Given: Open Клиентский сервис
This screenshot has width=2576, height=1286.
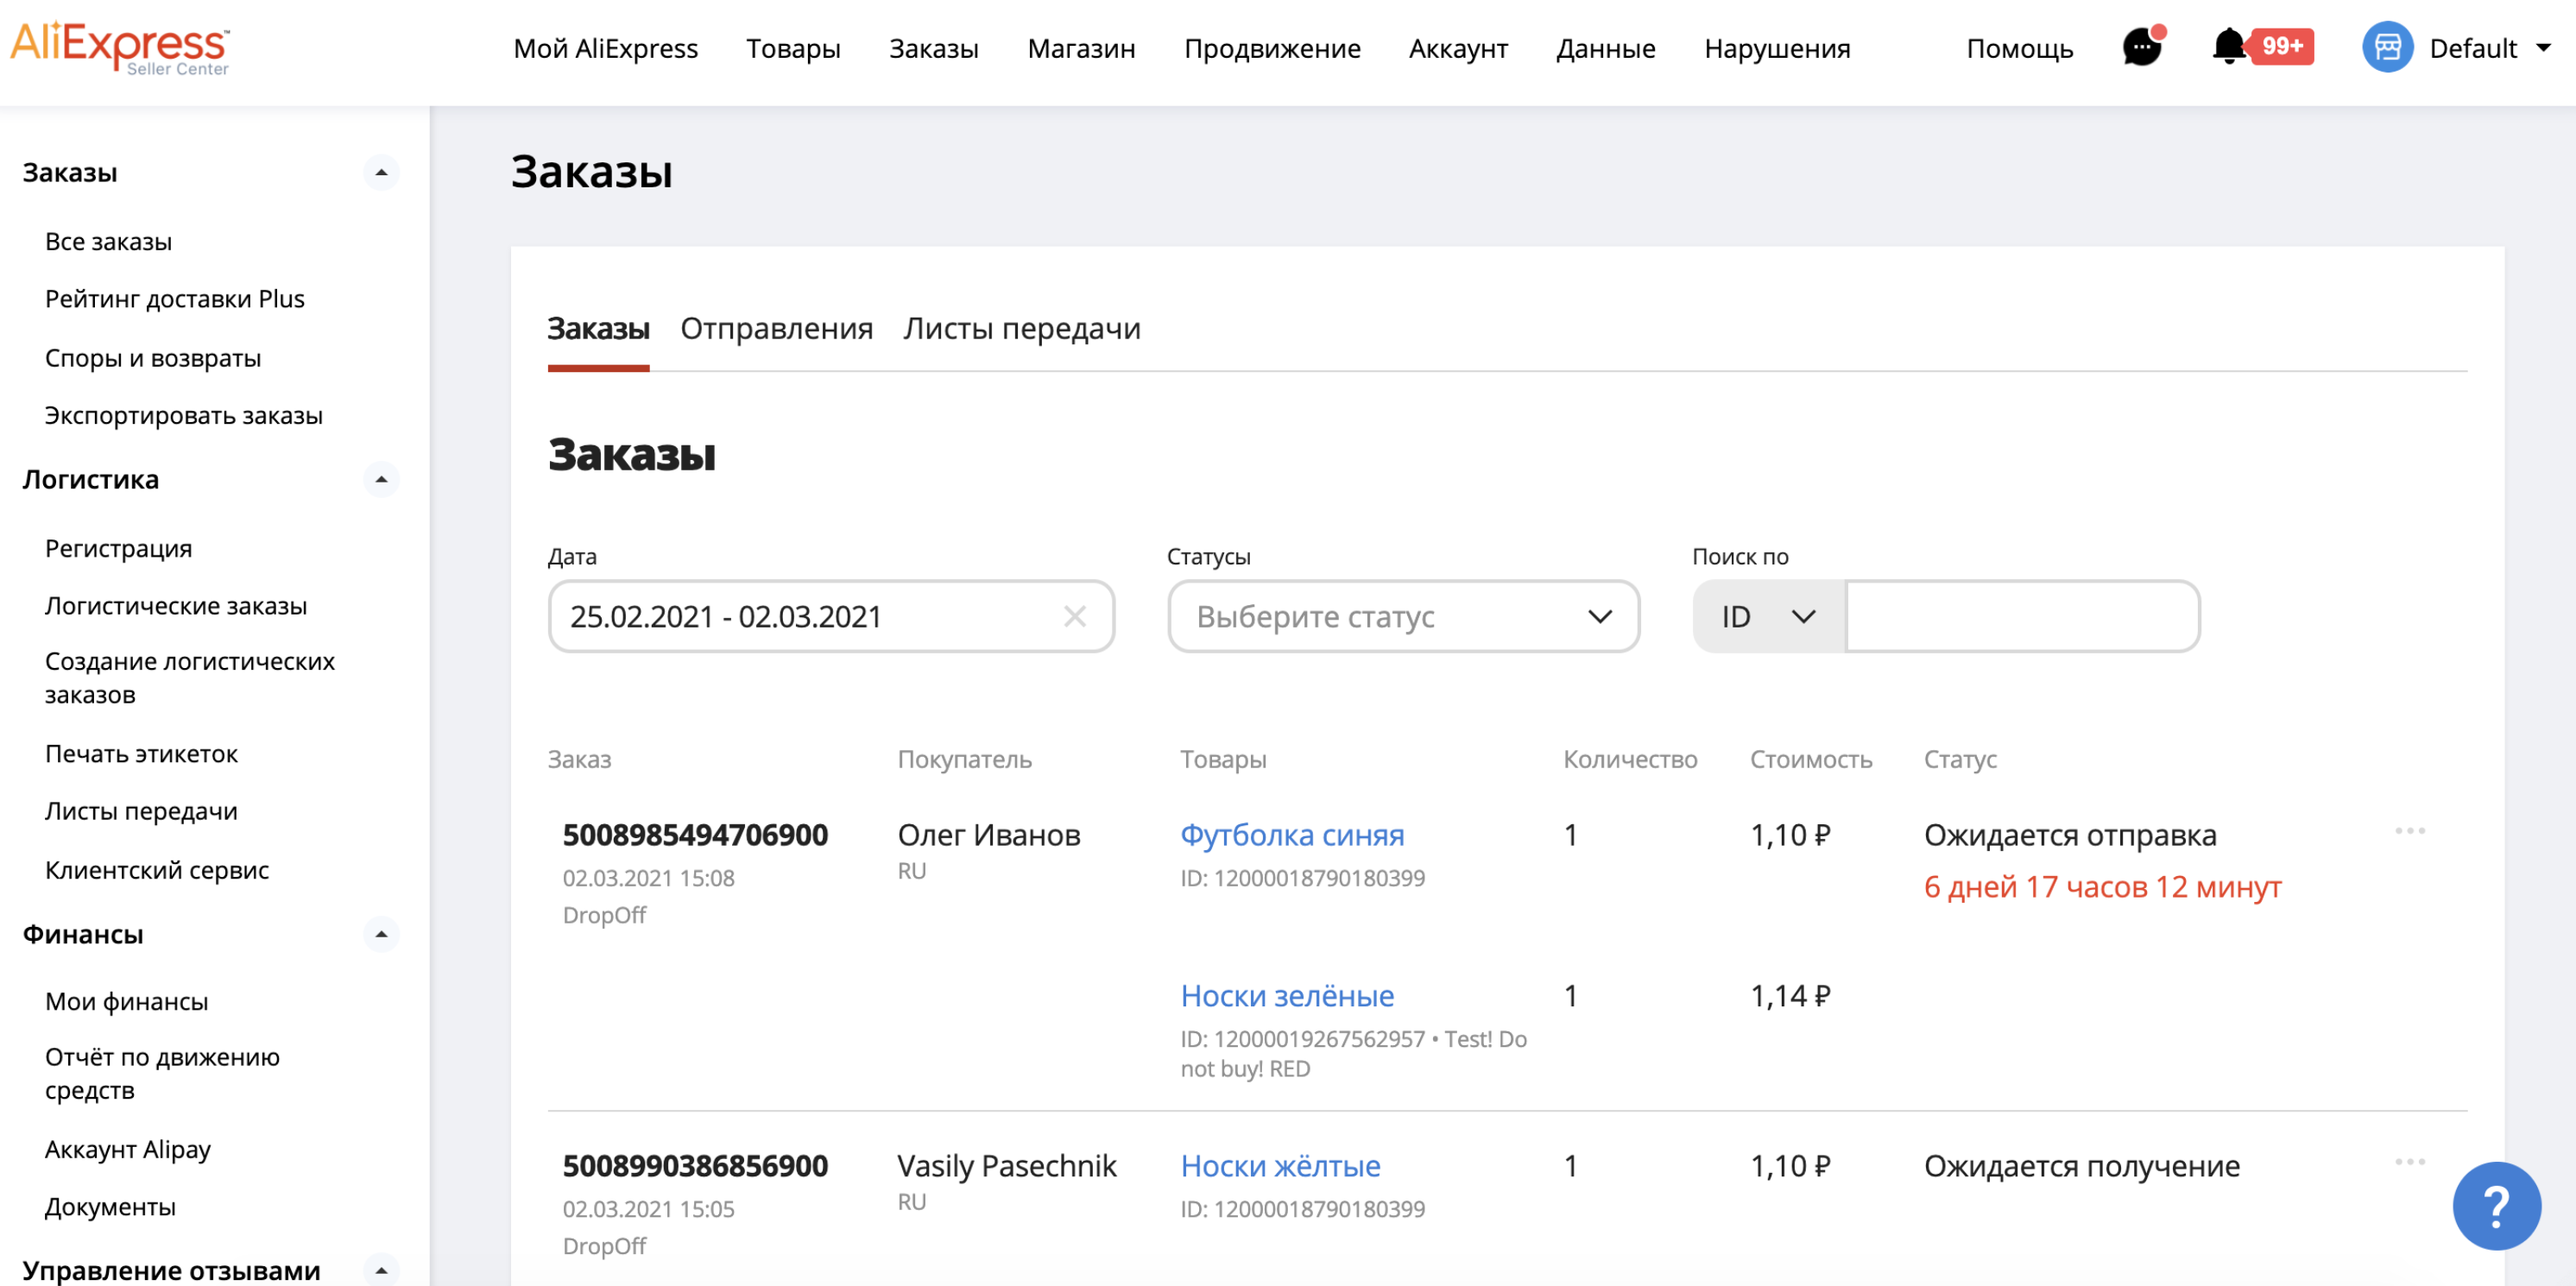Looking at the screenshot, I should [157, 869].
